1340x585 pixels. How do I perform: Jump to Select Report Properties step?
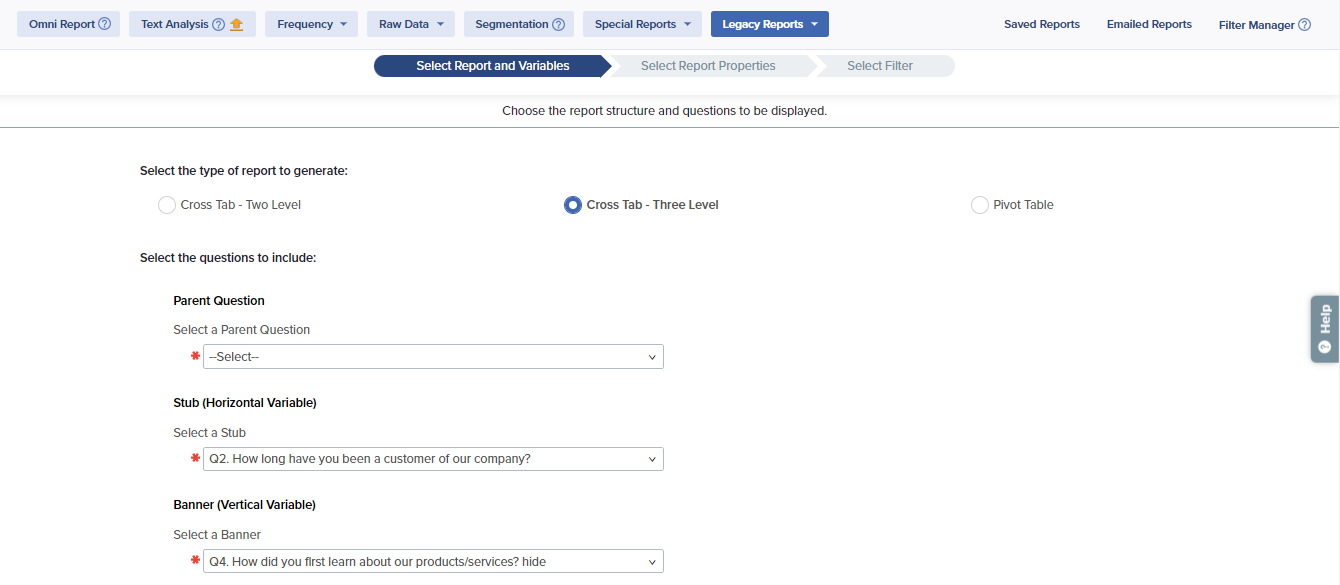[708, 66]
